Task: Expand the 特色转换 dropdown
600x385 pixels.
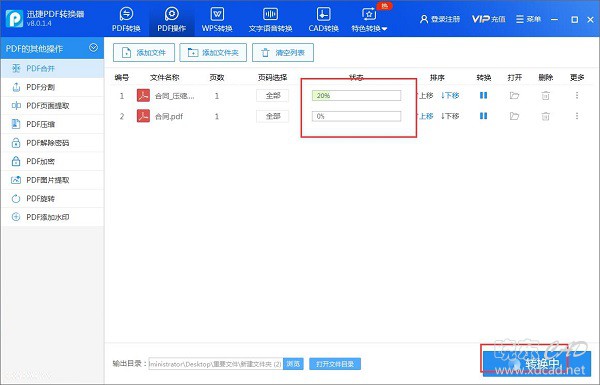Action: (x=369, y=19)
